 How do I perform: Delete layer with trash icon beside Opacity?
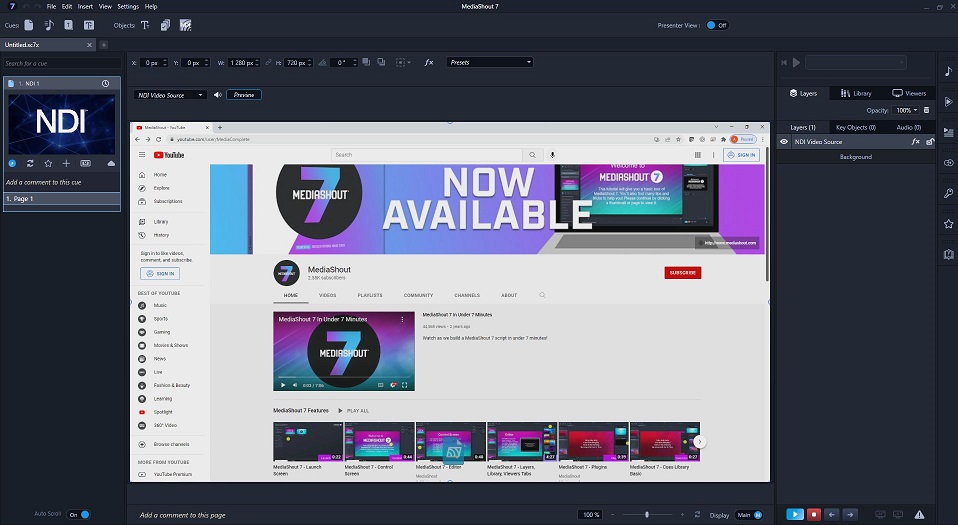pyautogui.click(x=926, y=110)
